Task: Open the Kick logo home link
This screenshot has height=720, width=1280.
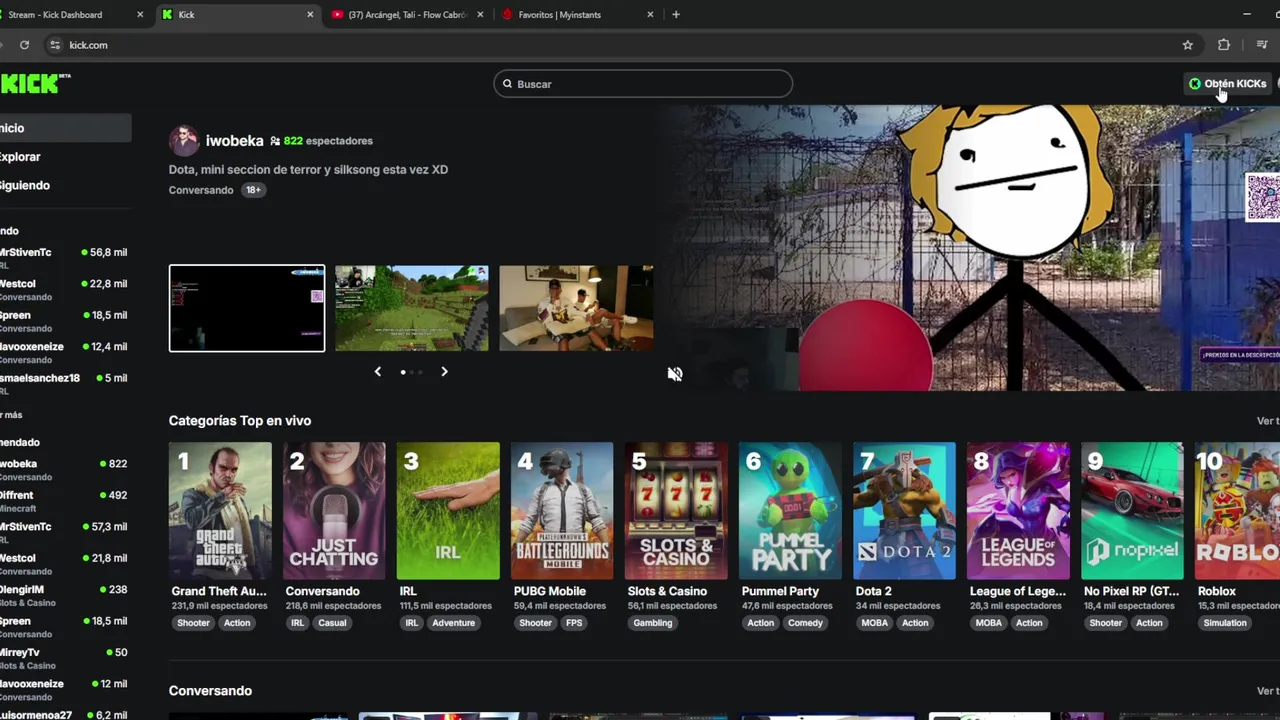Action: [33, 84]
